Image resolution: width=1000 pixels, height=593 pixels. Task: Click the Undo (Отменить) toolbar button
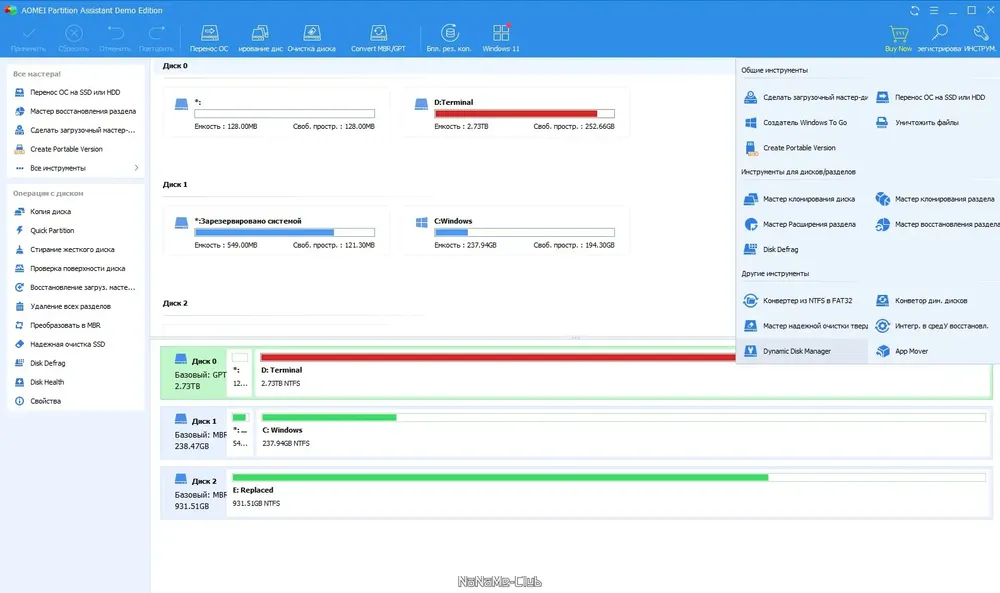click(x=115, y=38)
